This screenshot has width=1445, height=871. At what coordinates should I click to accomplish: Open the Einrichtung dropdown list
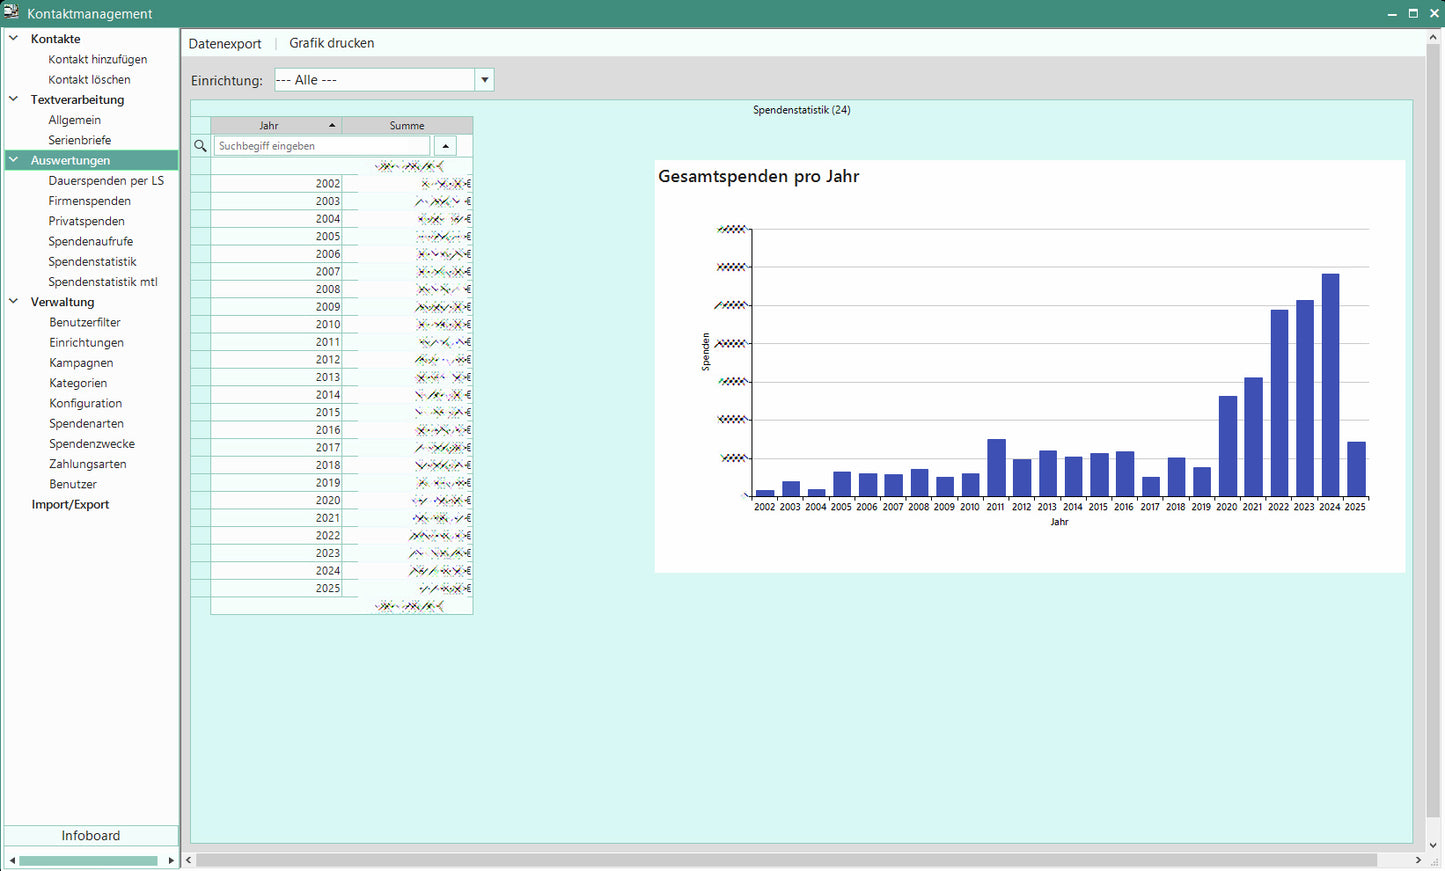[x=484, y=80]
